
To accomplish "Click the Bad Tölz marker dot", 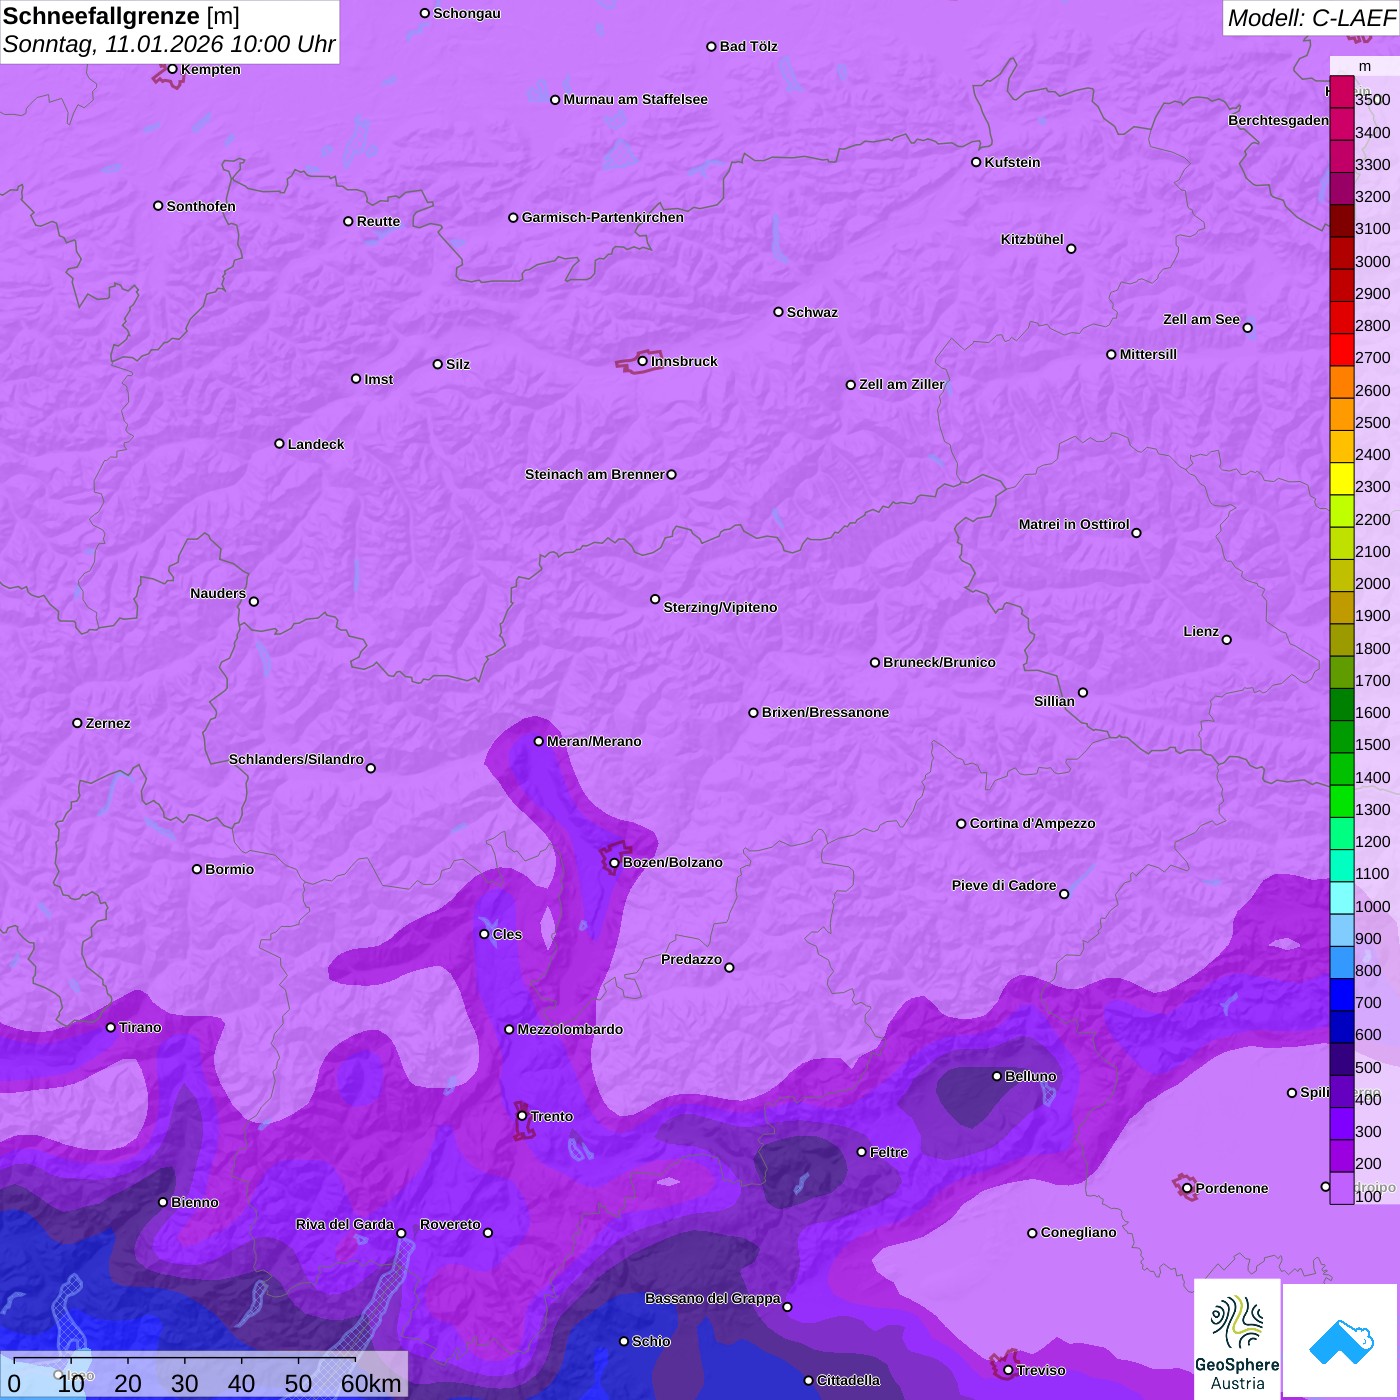I will pos(711,47).
